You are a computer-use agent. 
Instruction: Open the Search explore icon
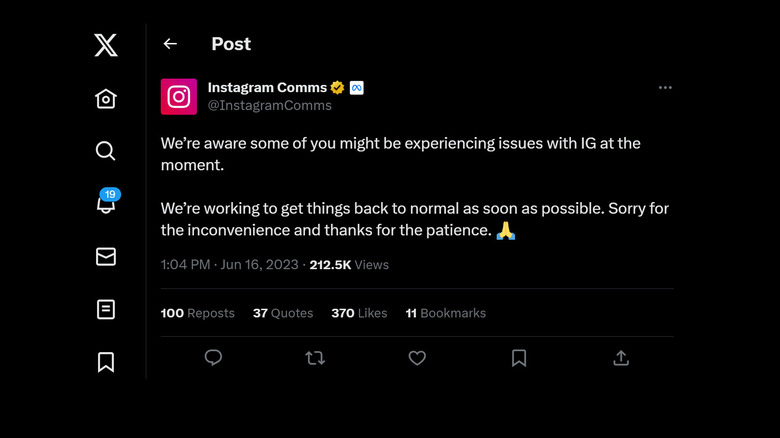[x=106, y=151]
